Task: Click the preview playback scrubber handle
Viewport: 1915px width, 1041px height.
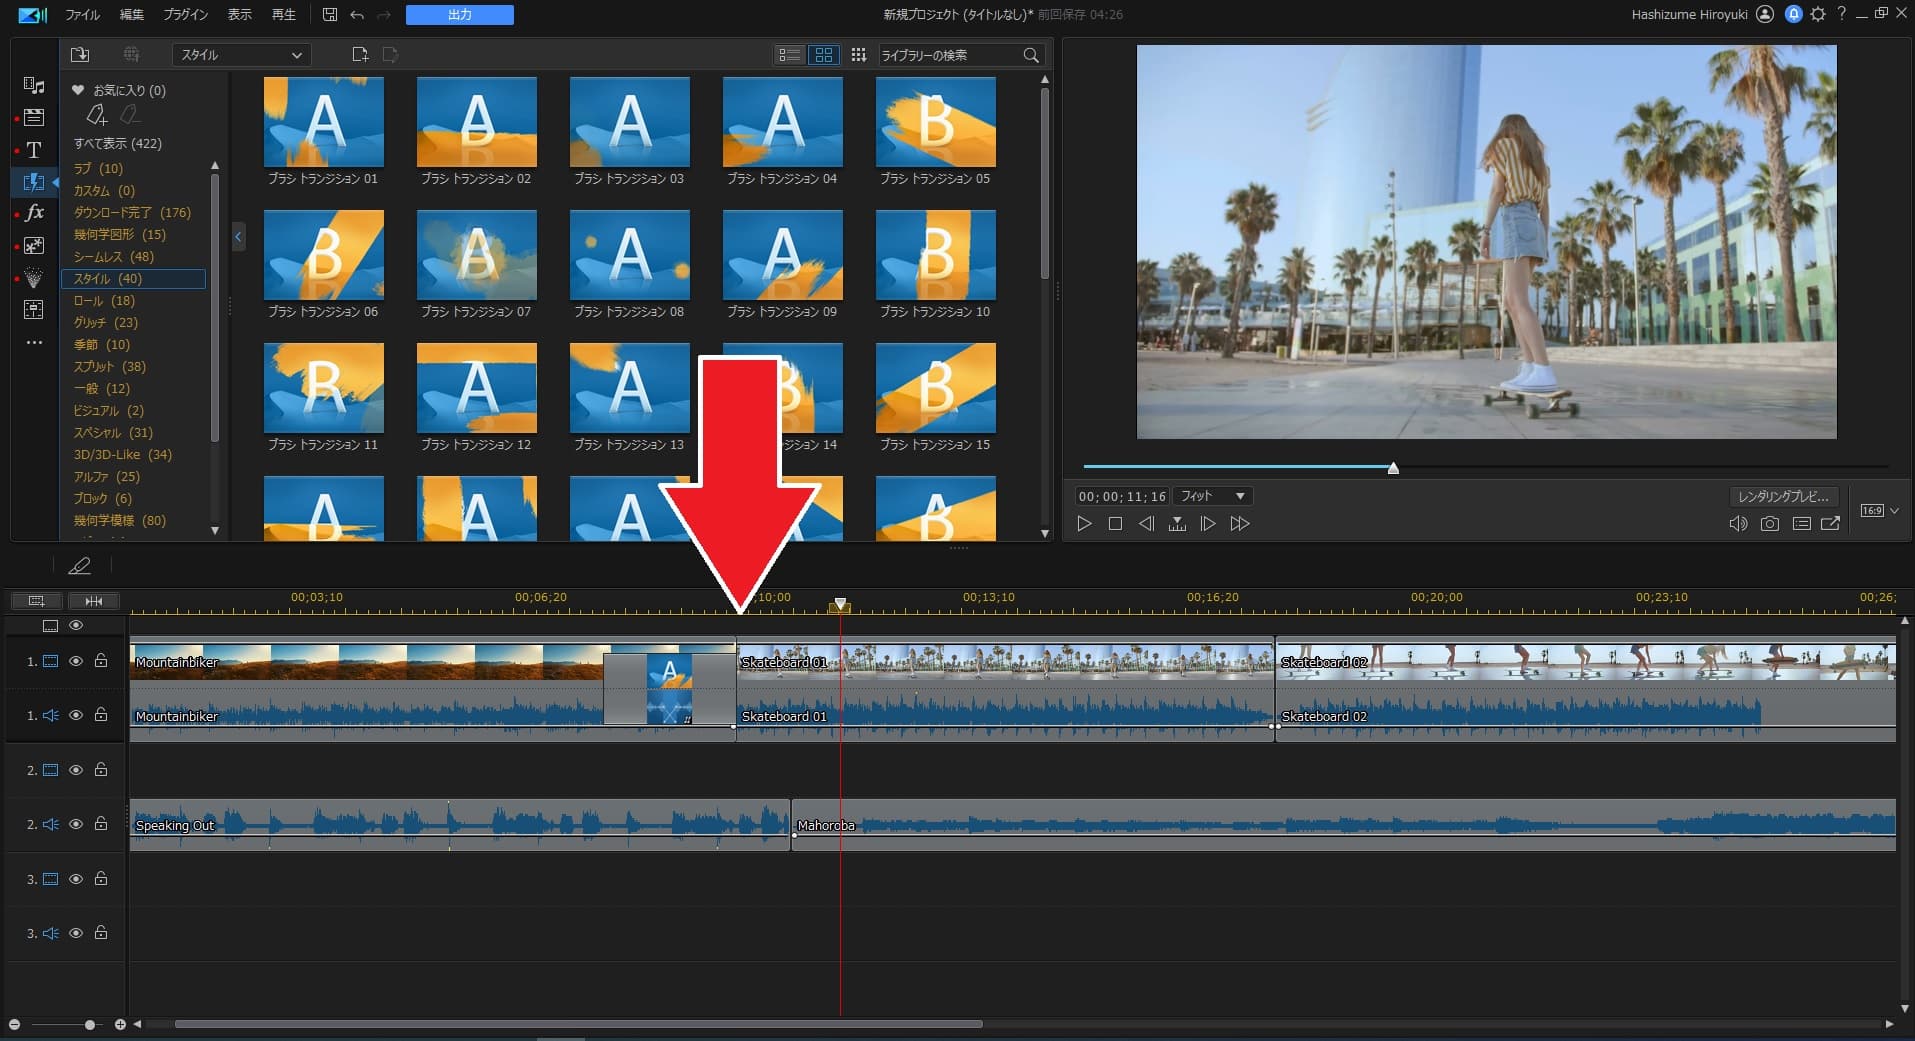Action: click(x=1393, y=468)
